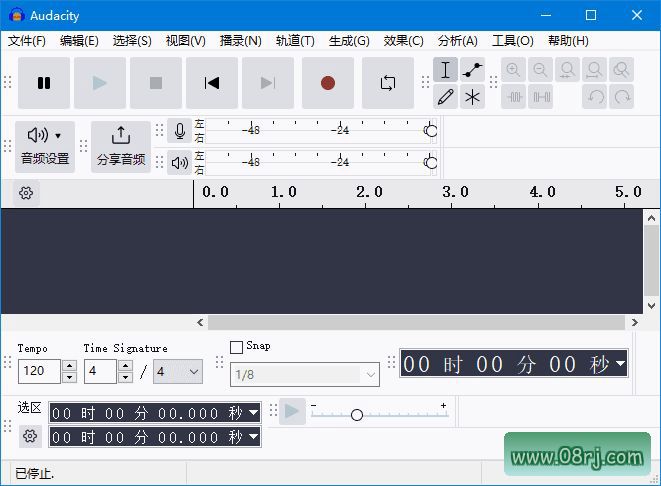Click the Zoom Out magnifier
Viewport: 661px width, 486px height.
pos(540,70)
